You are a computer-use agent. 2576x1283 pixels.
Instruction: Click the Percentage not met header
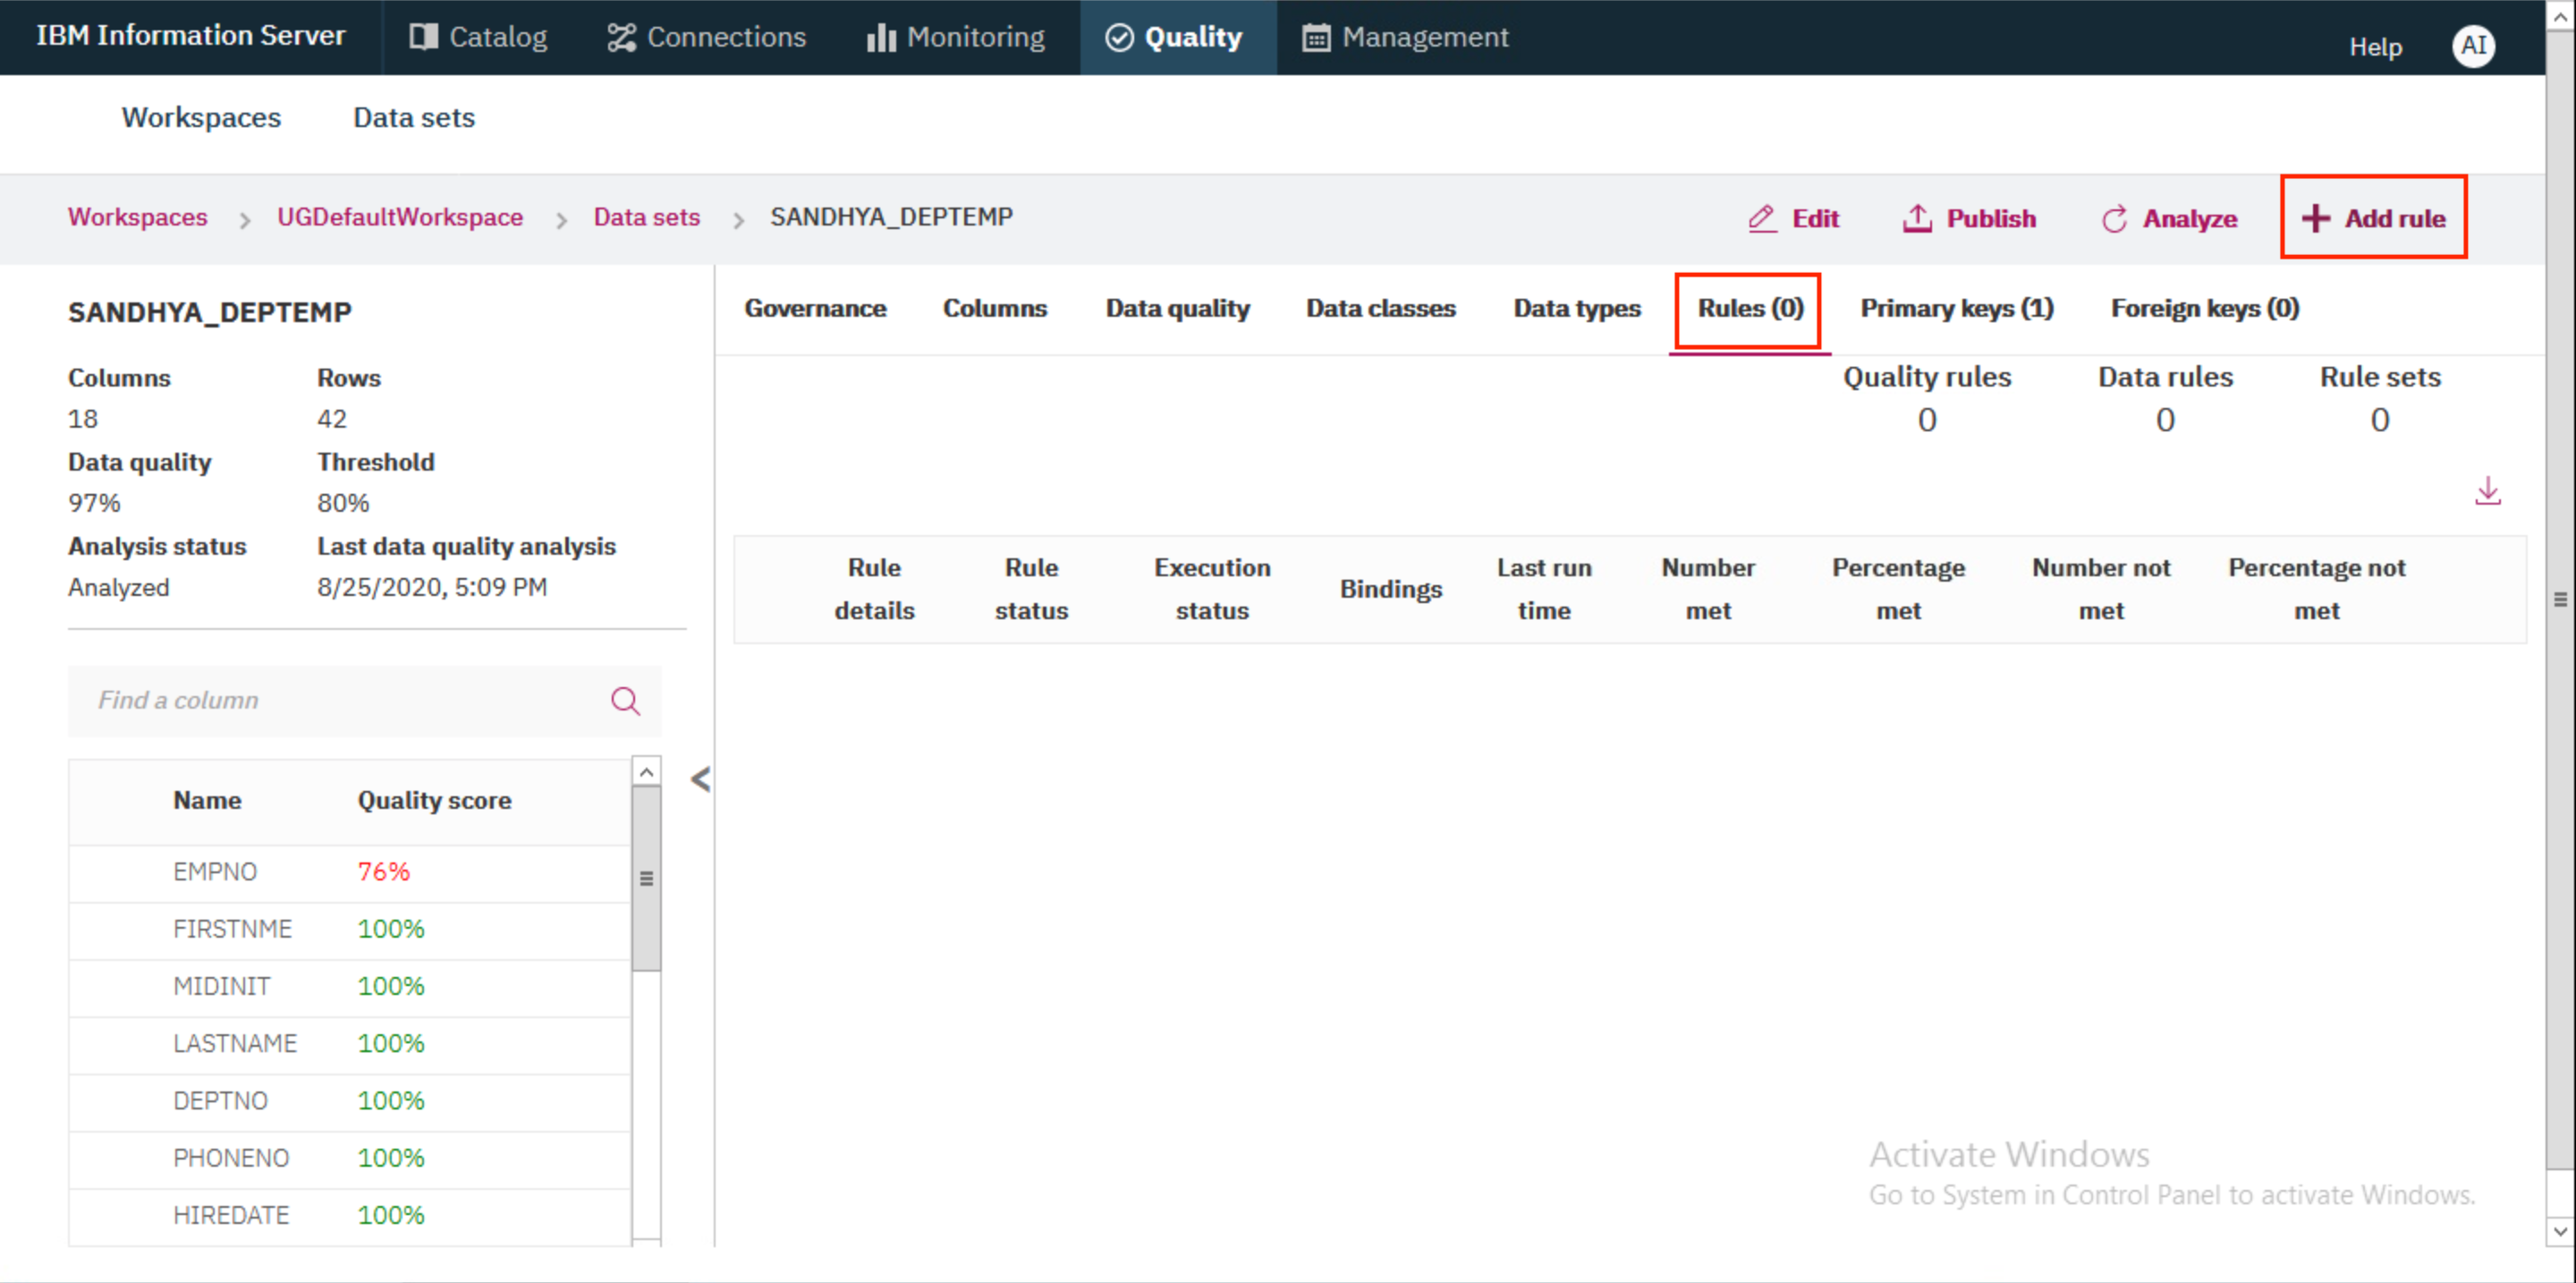click(2316, 589)
